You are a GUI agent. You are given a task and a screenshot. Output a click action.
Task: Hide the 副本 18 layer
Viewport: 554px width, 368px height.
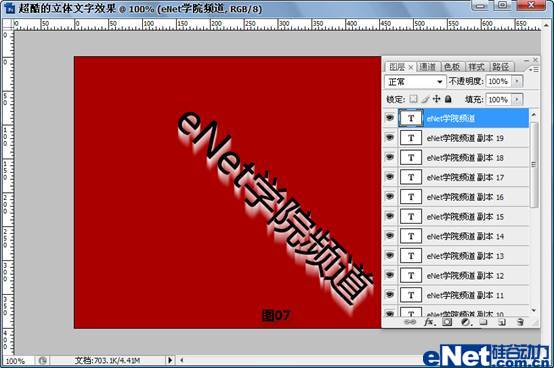point(390,157)
